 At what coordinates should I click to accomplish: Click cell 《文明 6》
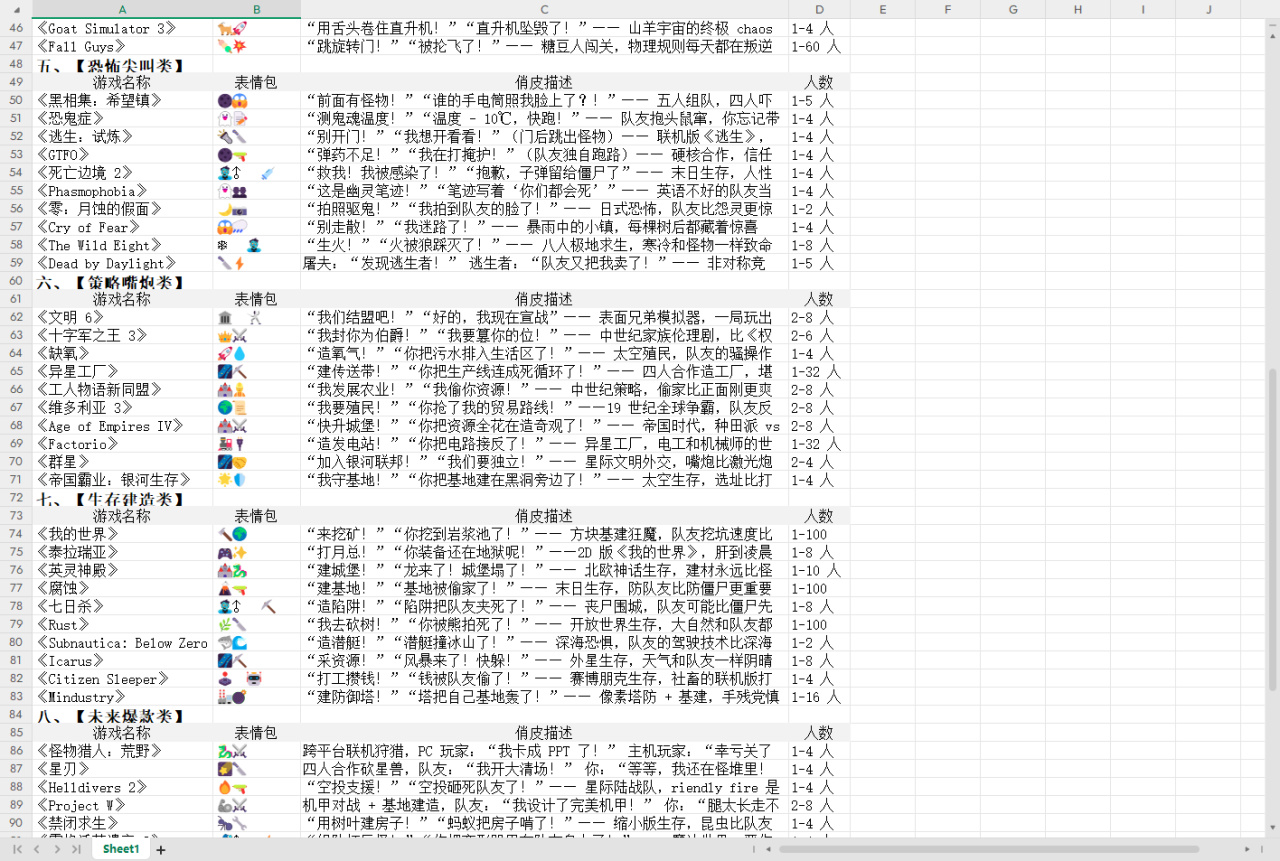pos(122,317)
